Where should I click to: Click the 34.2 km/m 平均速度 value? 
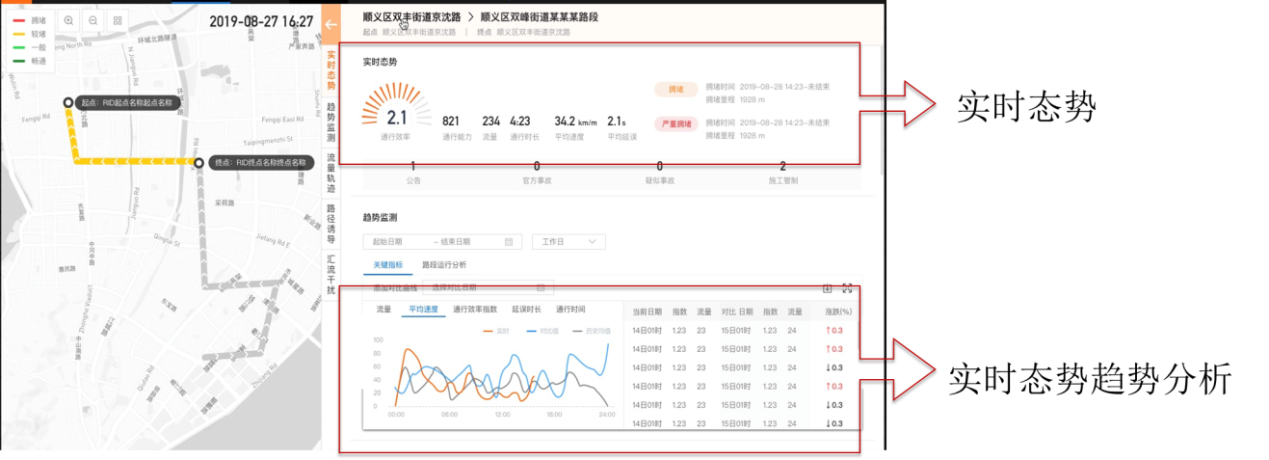[576, 121]
